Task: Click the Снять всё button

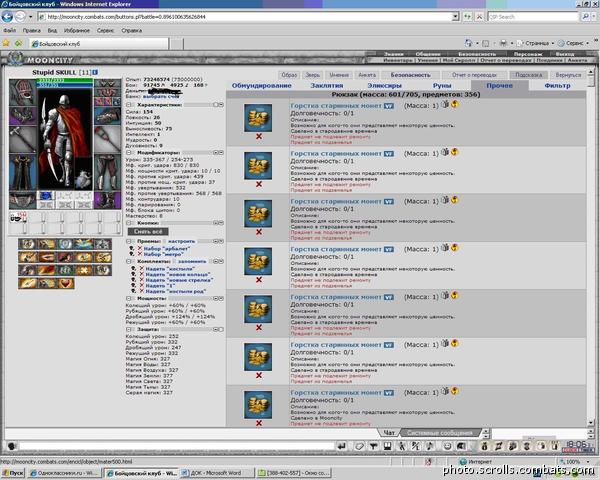Action: pos(148,232)
